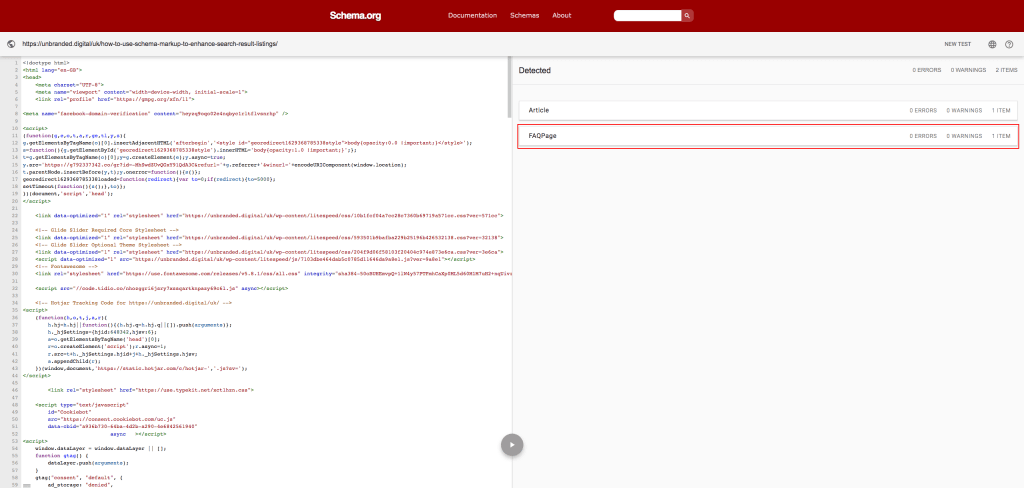This screenshot has height=488, width=1024.
Task: Focus the Schema.org search field
Action: 647,15
